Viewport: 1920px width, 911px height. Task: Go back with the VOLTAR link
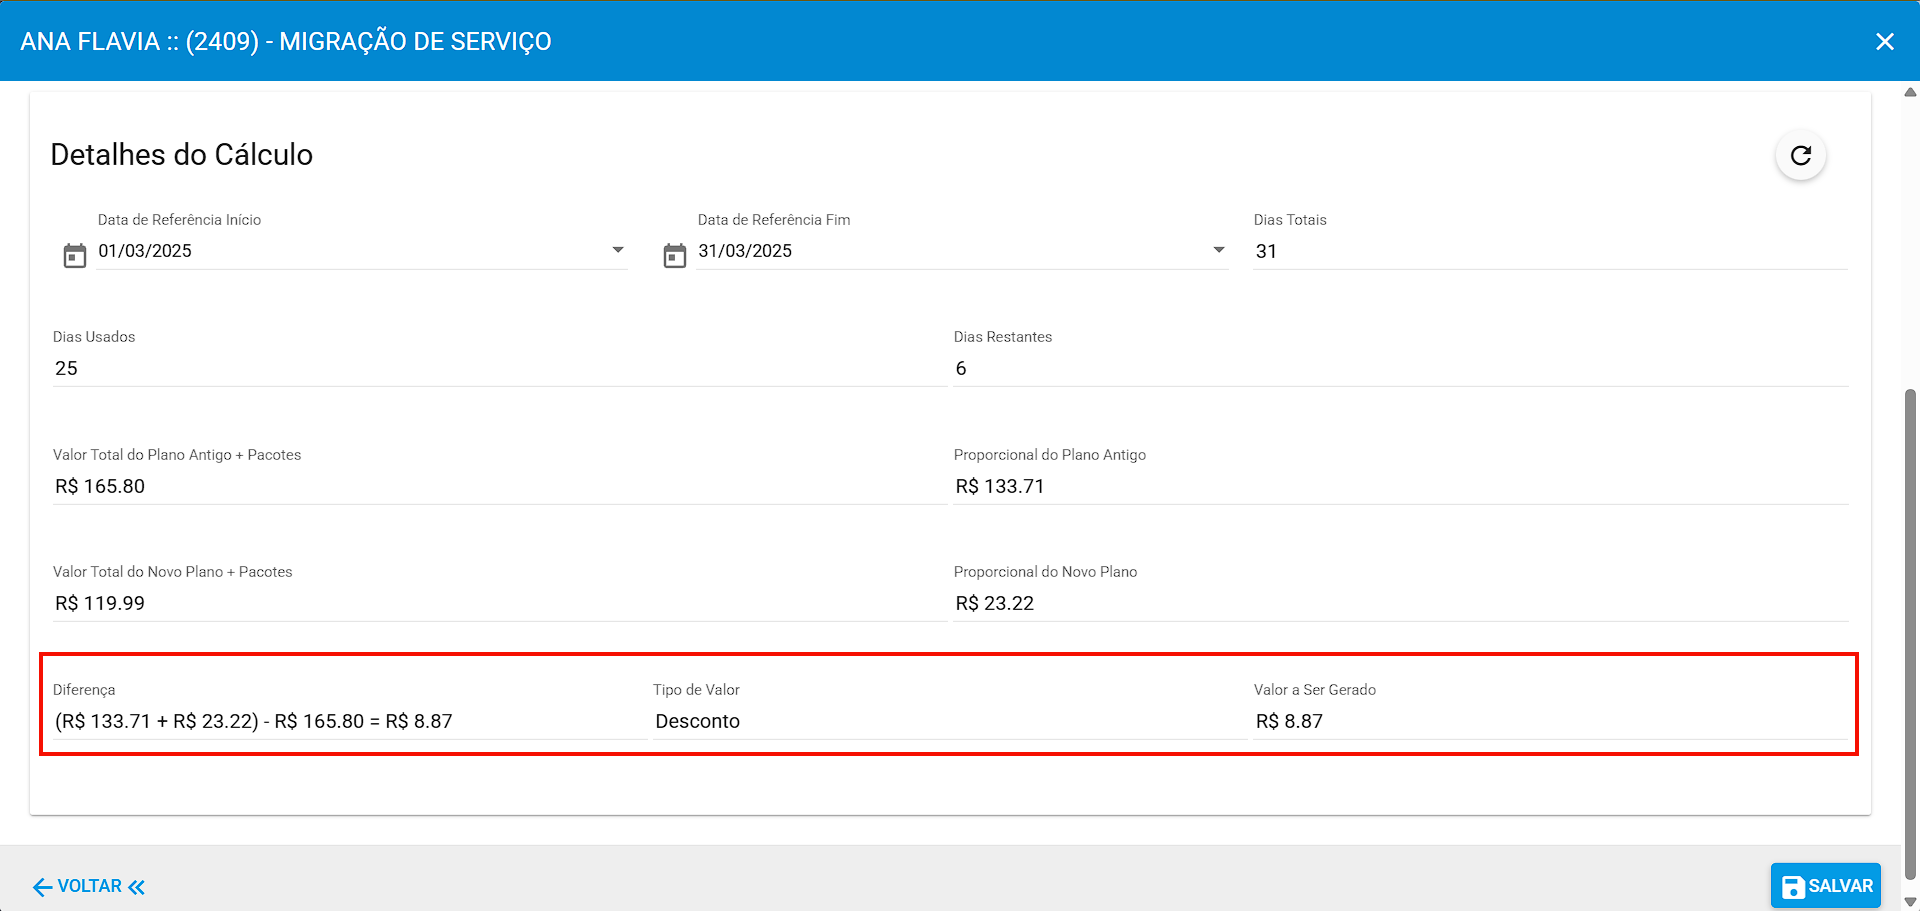point(89,887)
